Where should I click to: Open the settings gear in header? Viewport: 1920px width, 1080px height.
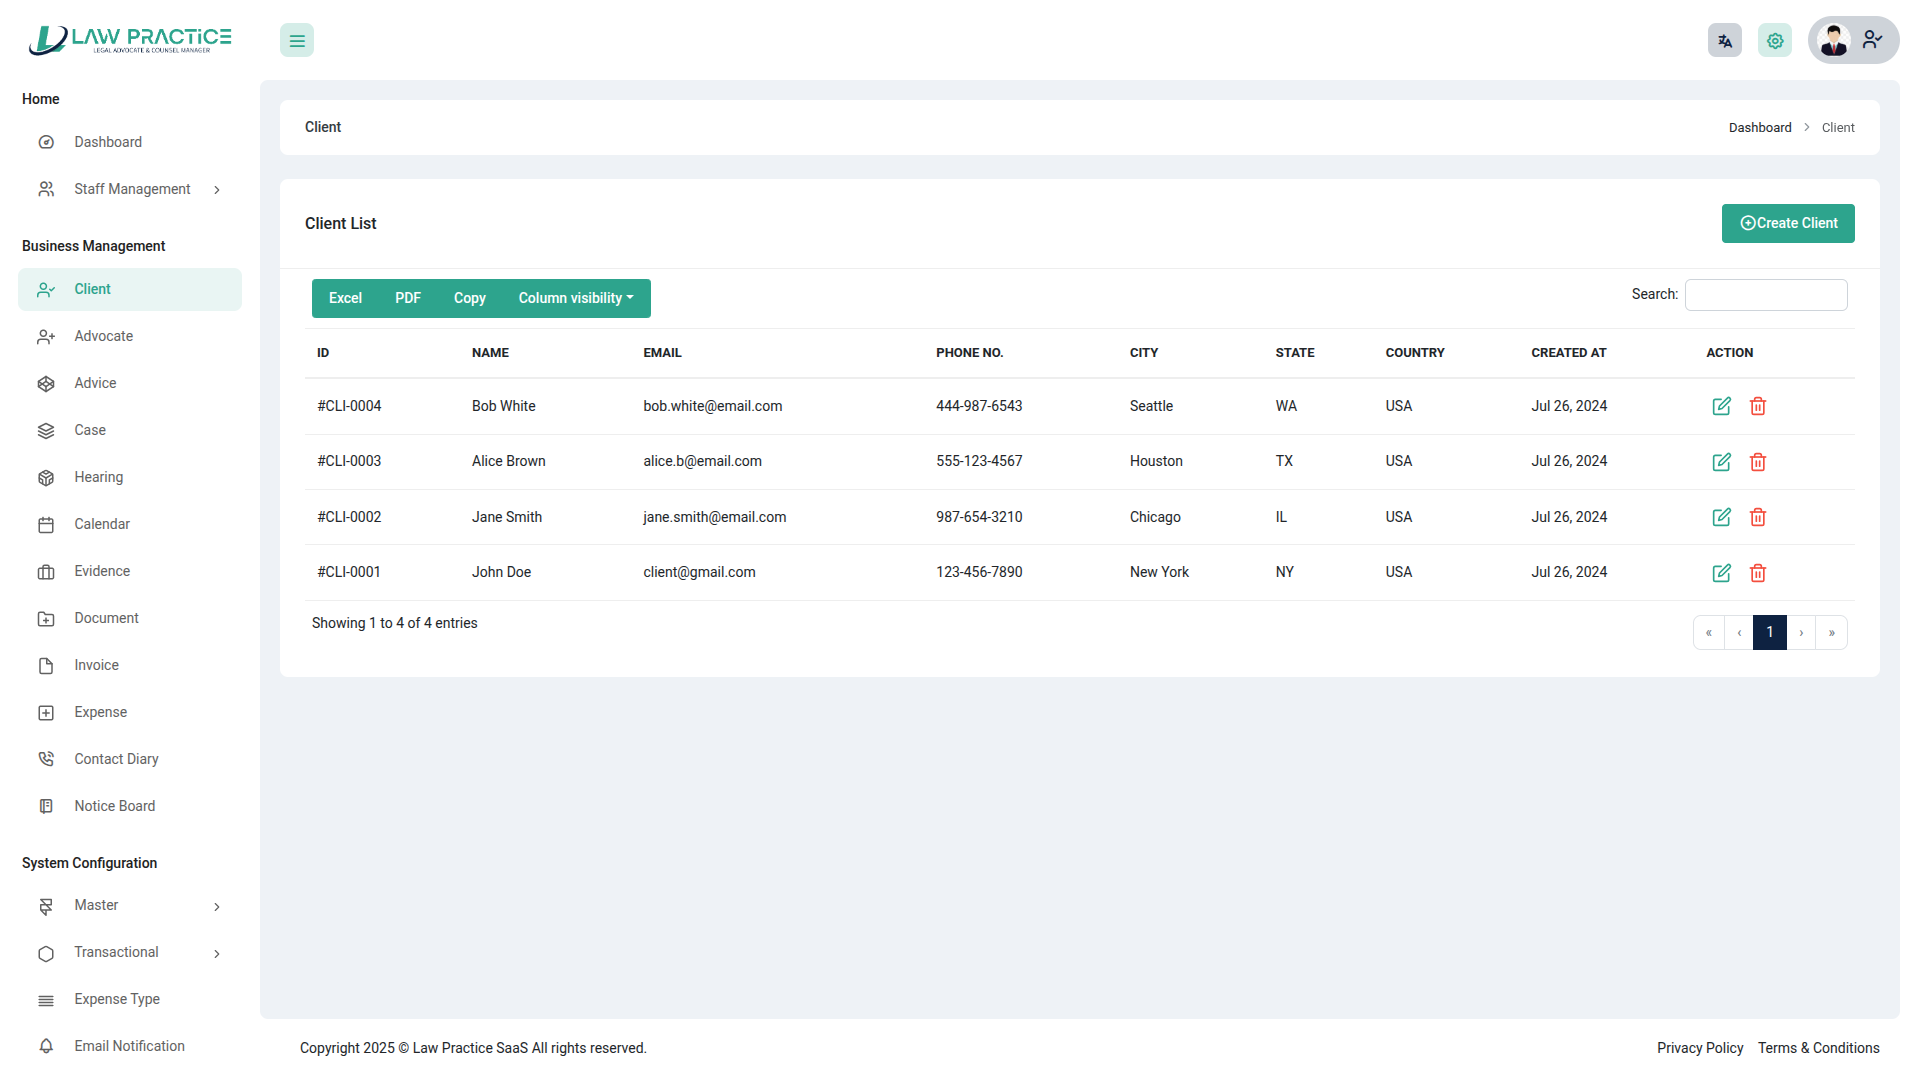(1774, 41)
